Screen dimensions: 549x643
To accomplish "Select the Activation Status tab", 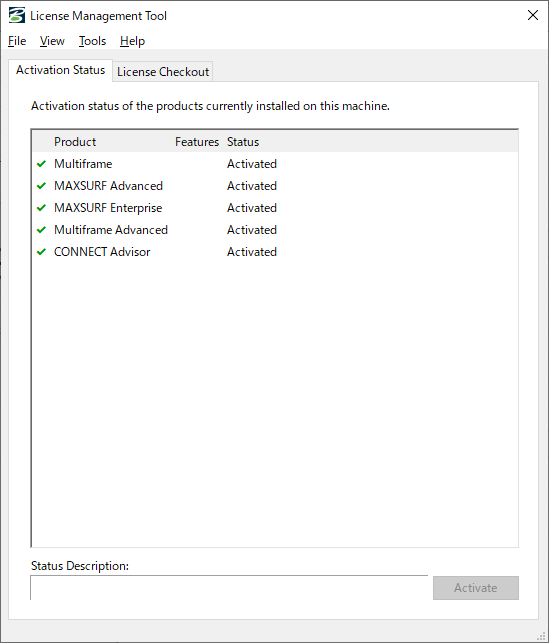I will click(x=61, y=70).
